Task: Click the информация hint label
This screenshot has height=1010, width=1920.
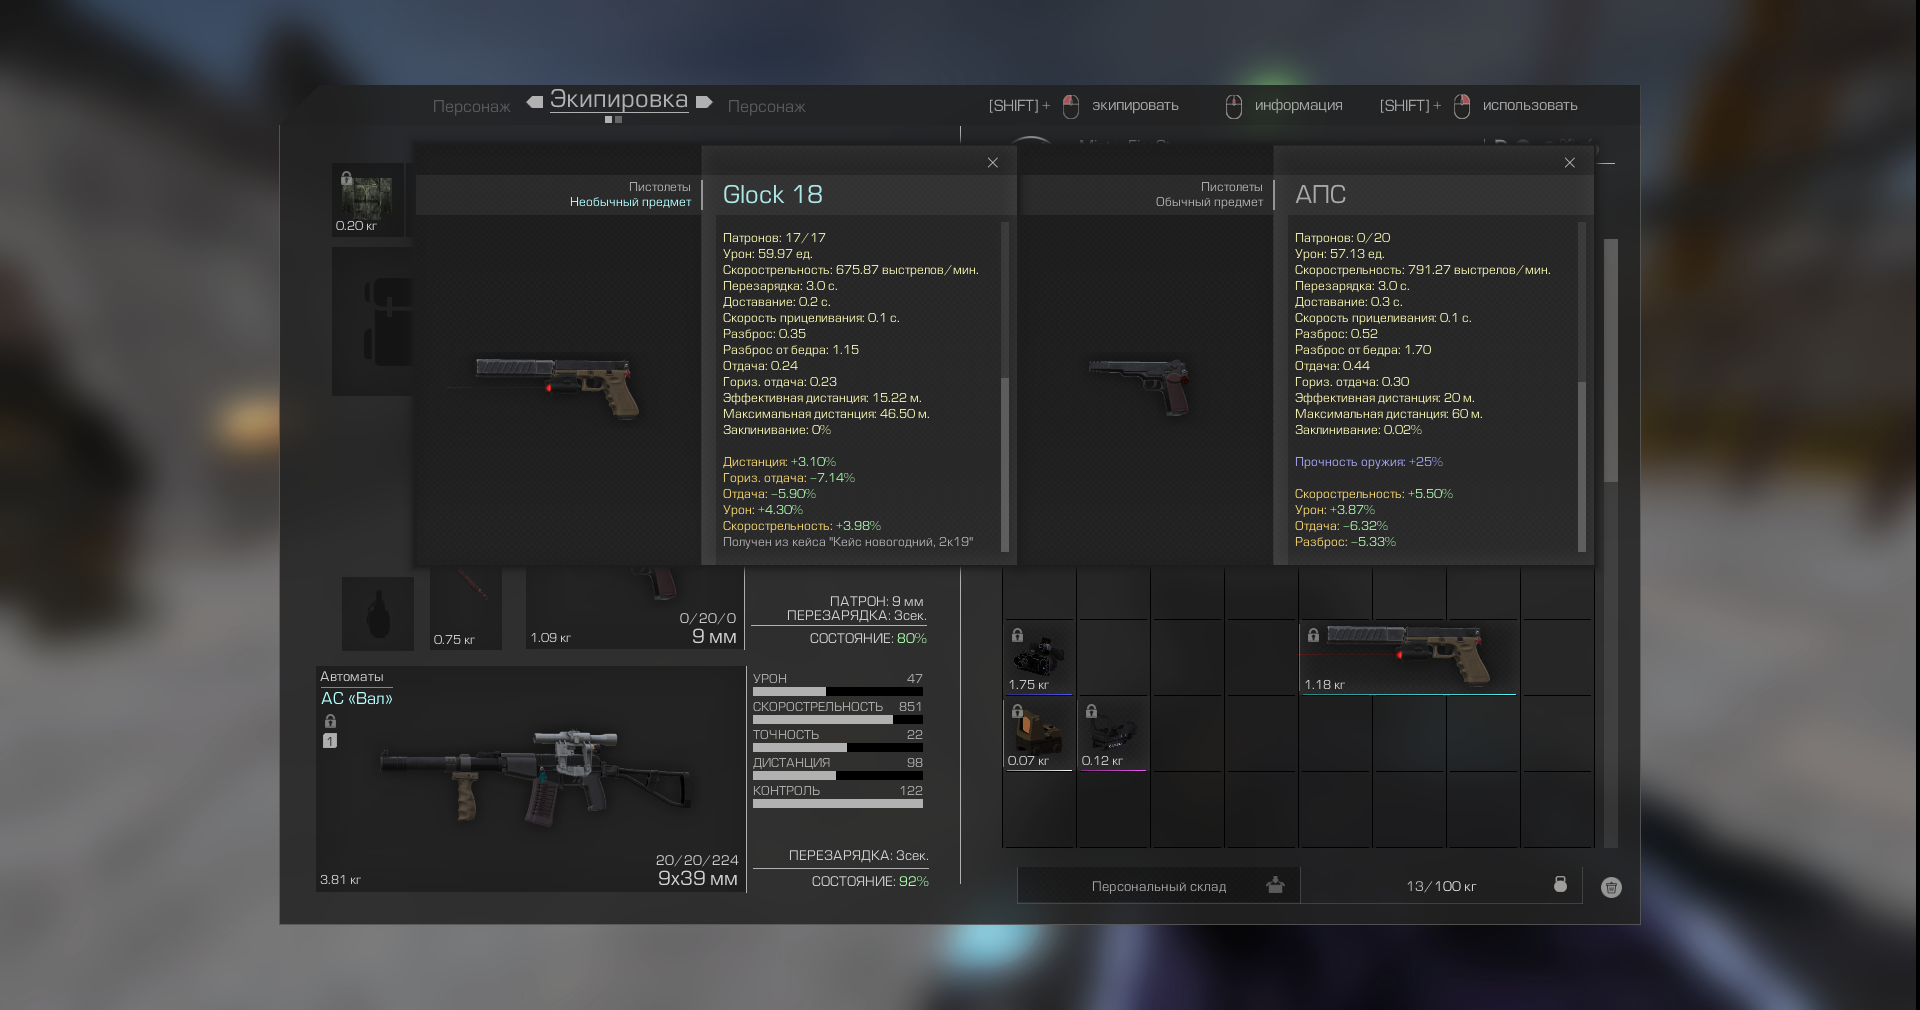Action: pos(1298,105)
